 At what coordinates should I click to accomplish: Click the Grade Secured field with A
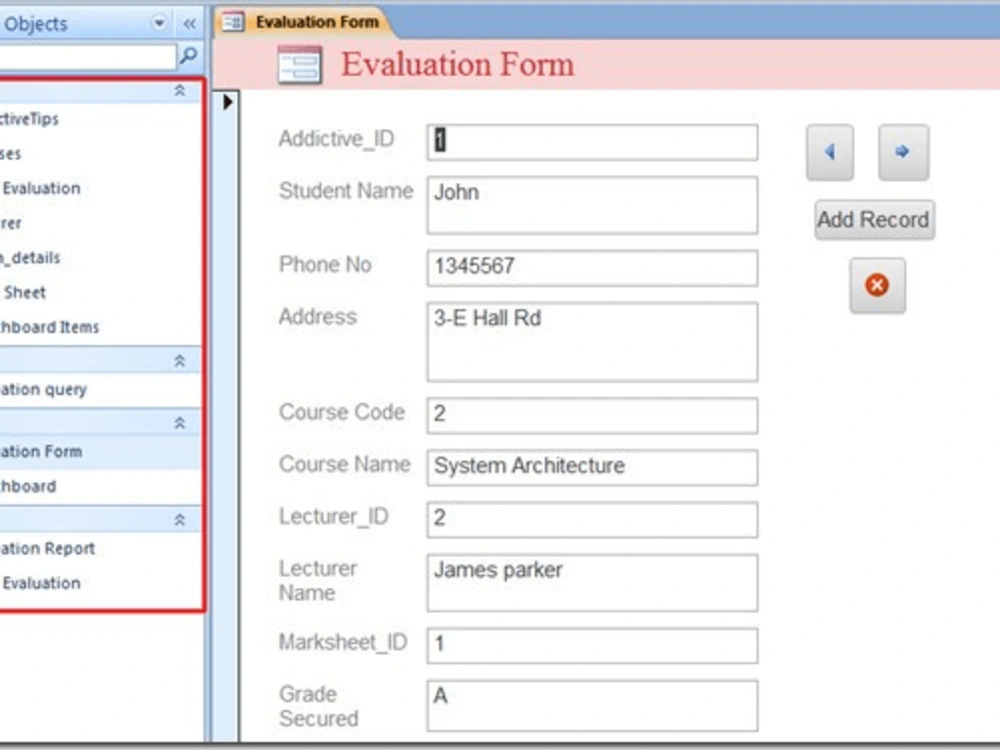click(x=592, y=705)
